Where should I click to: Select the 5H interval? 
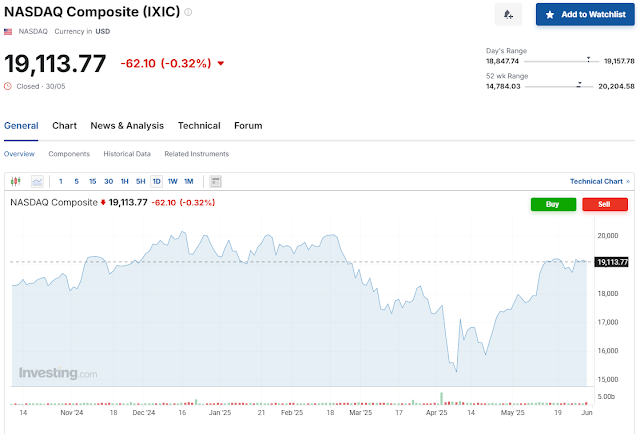[x=140, y=181]
